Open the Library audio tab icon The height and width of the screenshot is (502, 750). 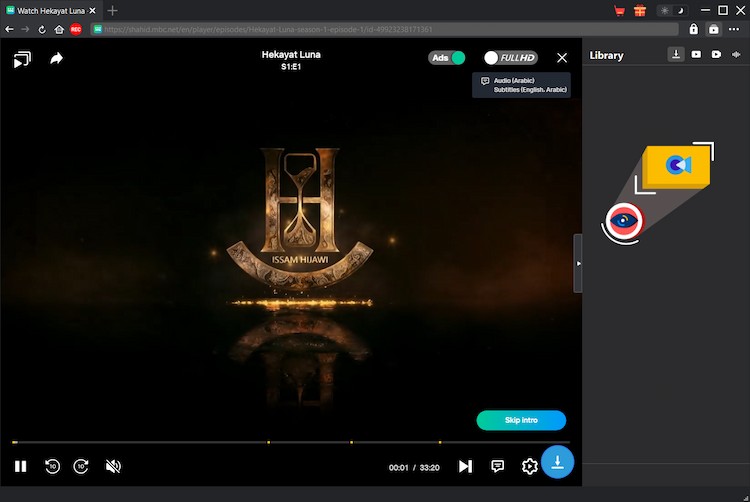(736, 55)
